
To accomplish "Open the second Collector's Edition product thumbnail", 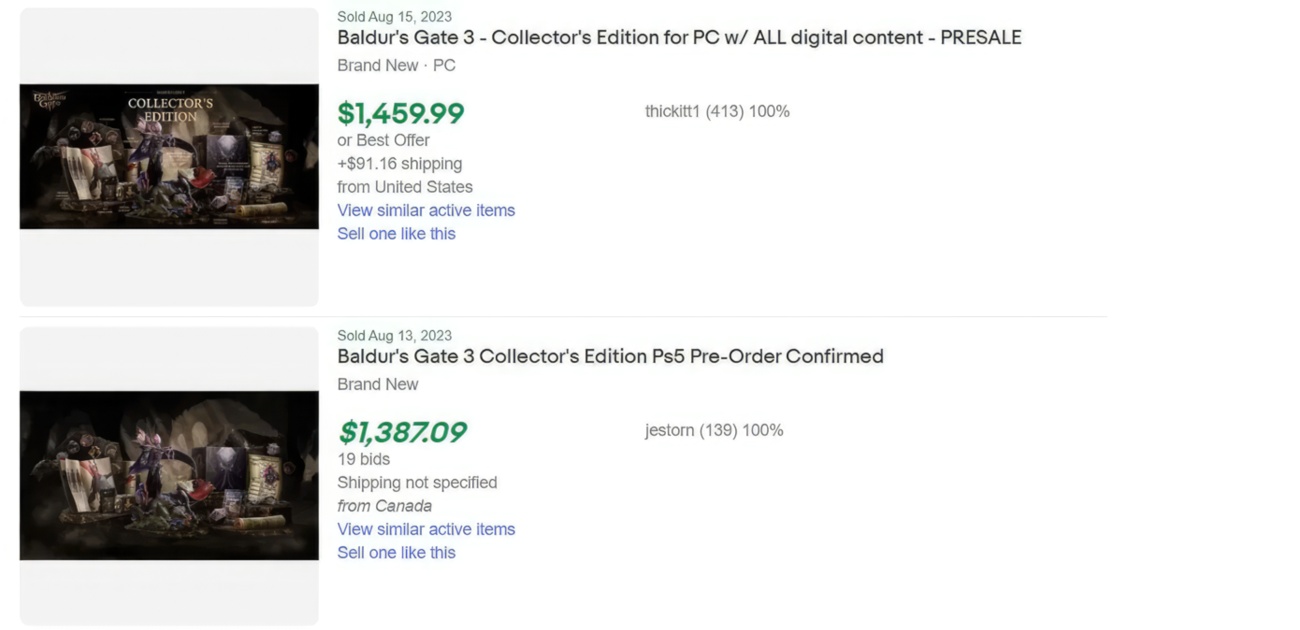I will [168, 474].
